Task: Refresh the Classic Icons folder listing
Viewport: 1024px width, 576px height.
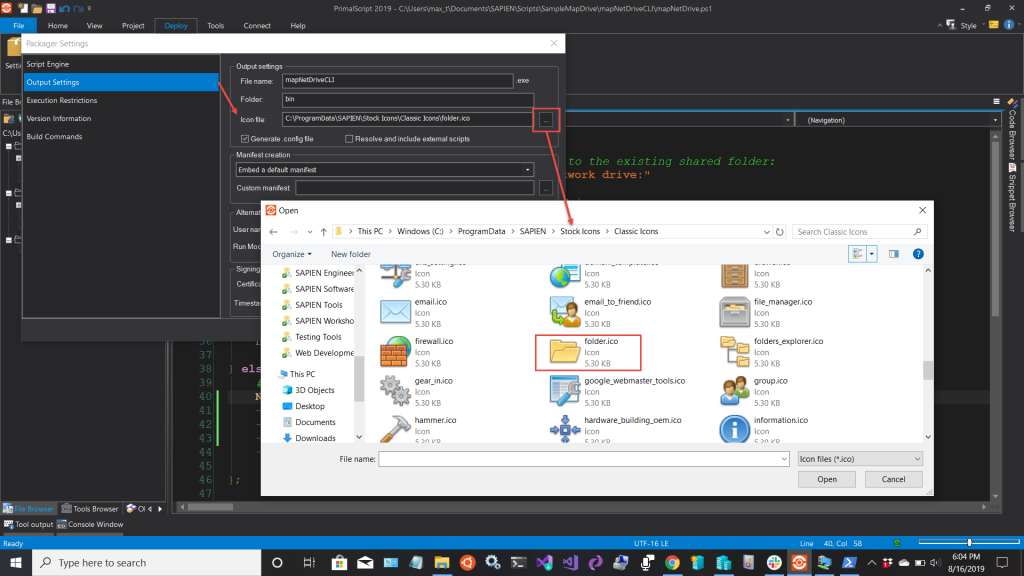Action: [779, 232]
